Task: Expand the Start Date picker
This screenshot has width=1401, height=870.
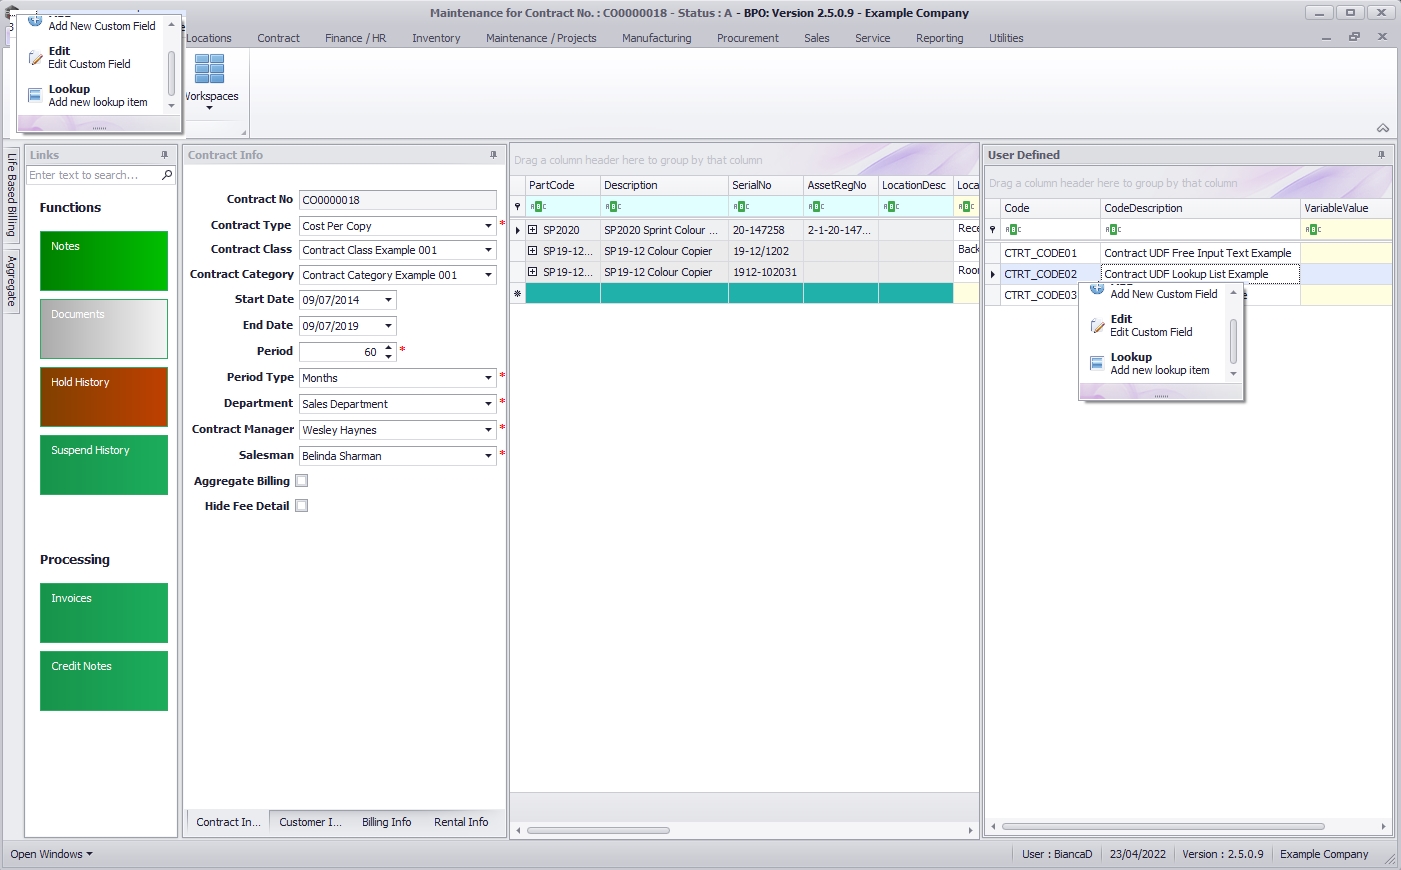Action: click(x=388, y=300)
